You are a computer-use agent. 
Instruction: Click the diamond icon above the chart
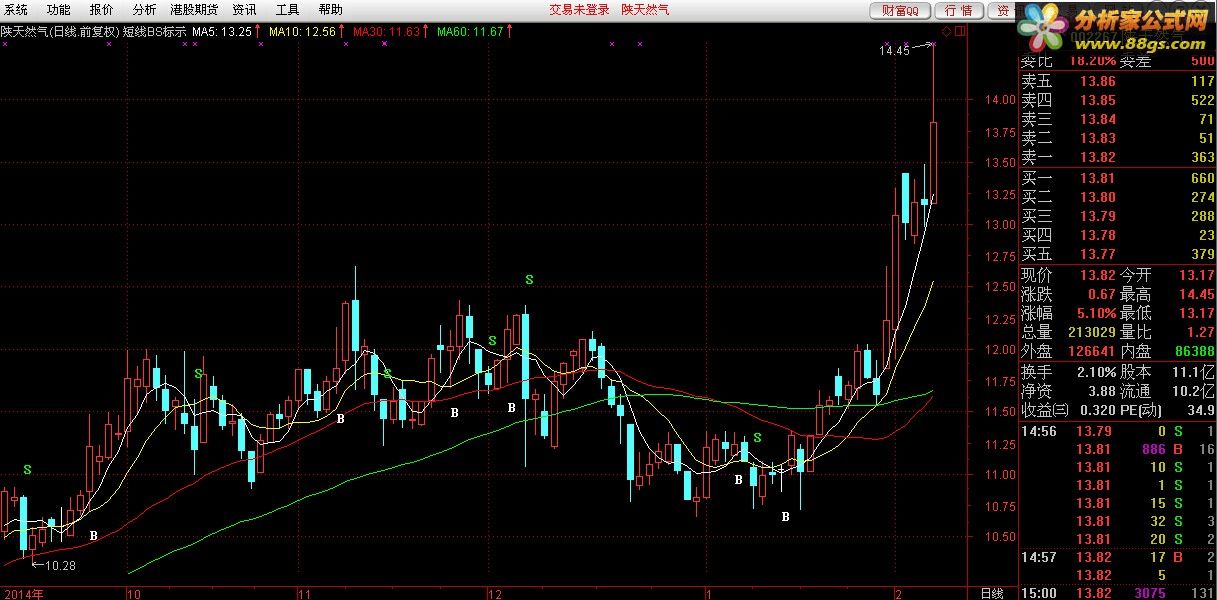tap(947, 31)
